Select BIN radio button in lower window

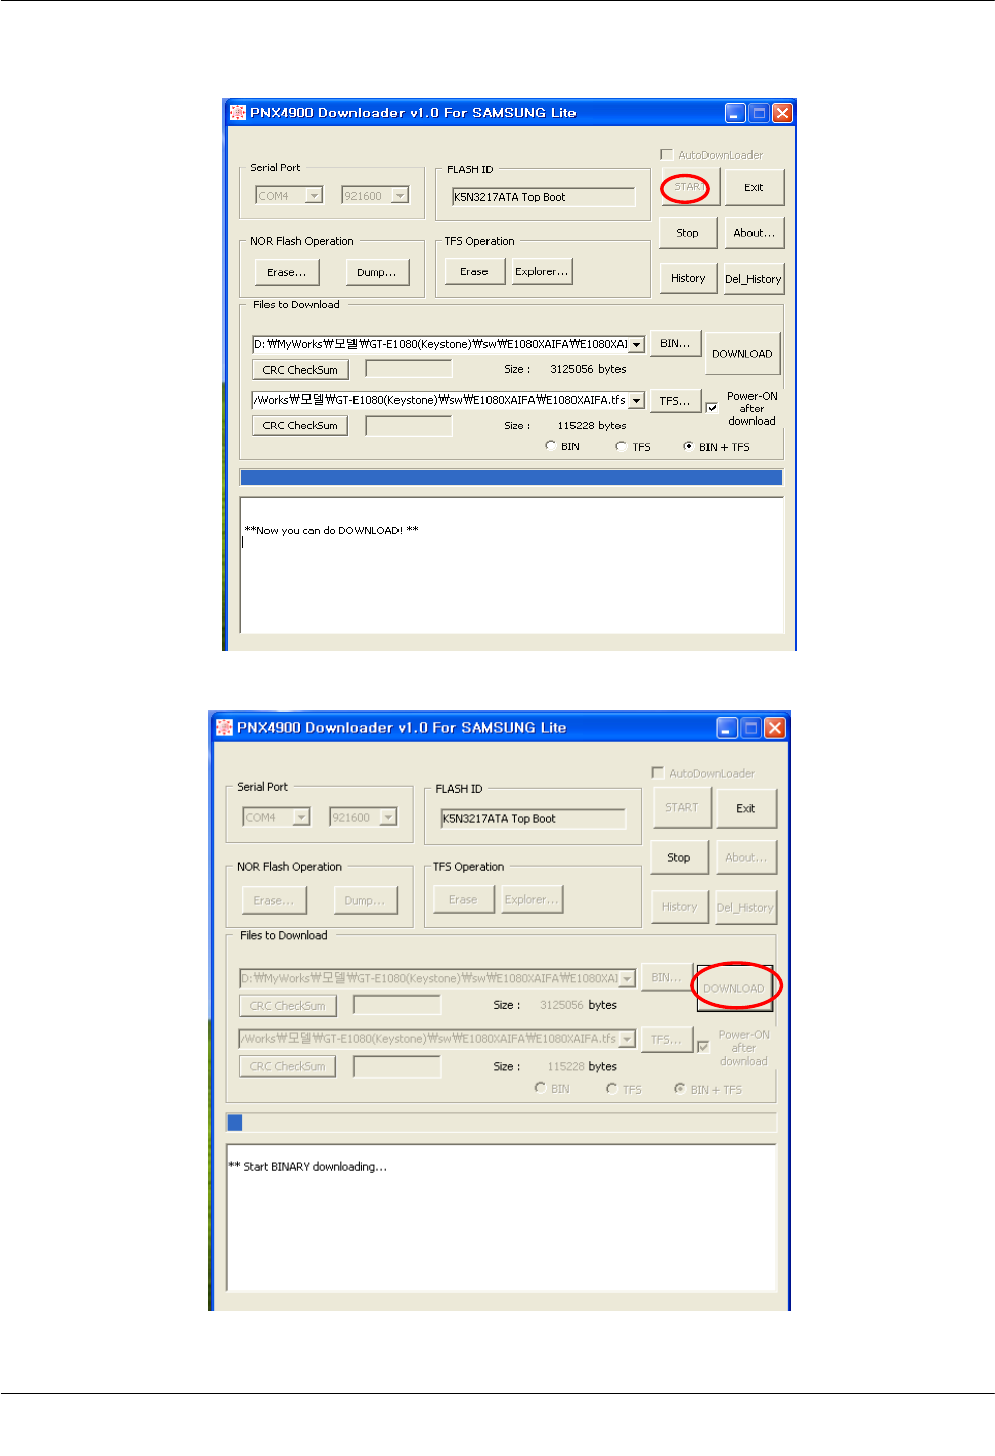(540, 1088)
